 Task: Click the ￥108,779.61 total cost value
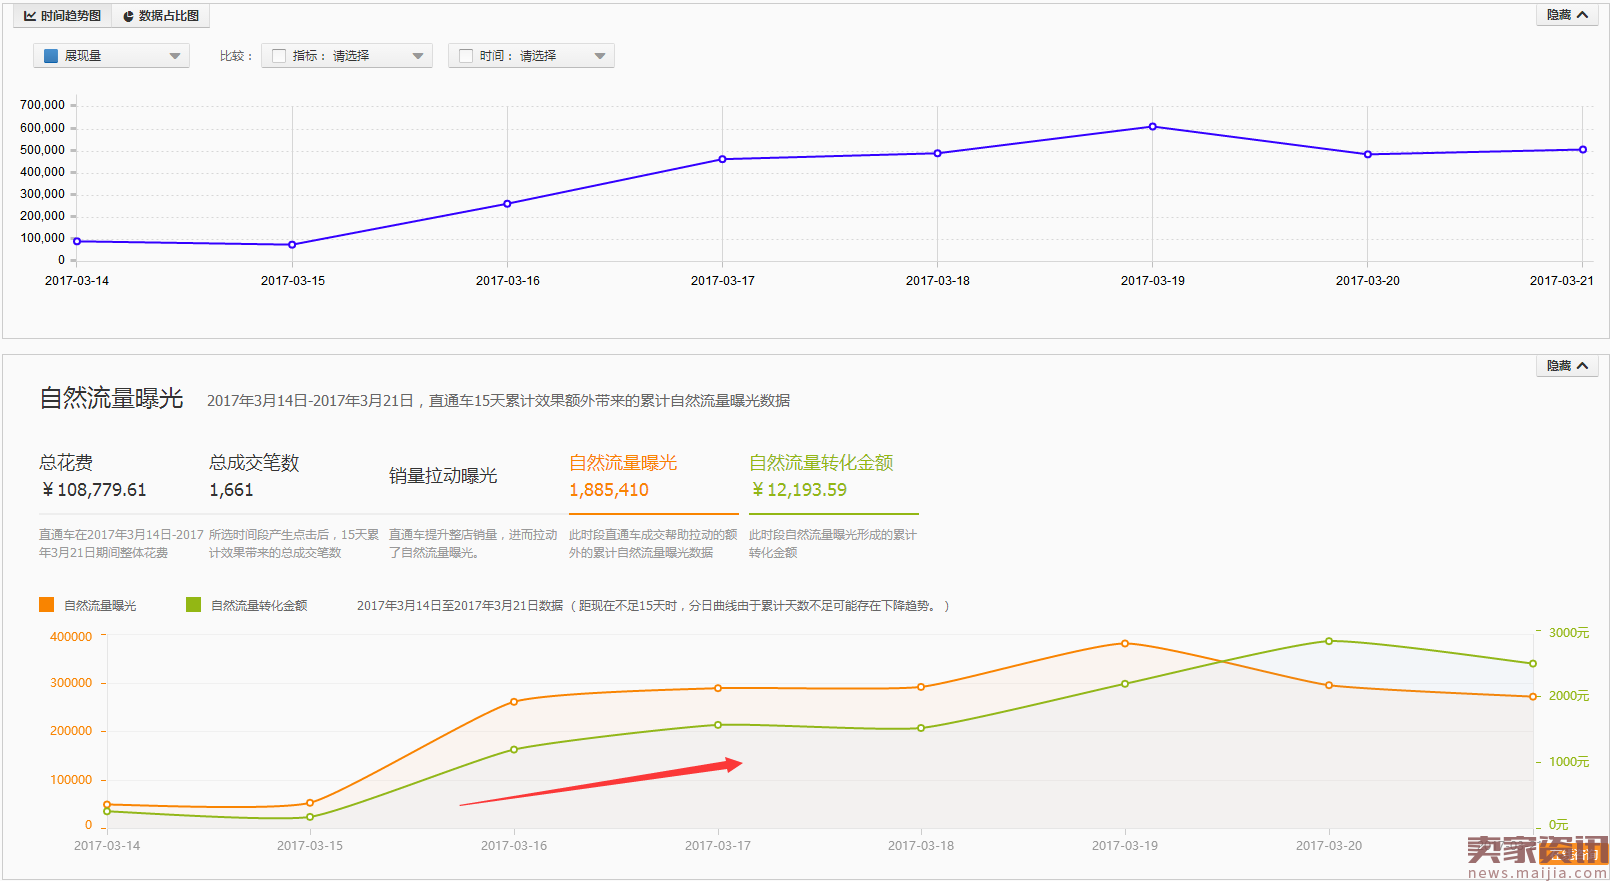tap(93, 490)
